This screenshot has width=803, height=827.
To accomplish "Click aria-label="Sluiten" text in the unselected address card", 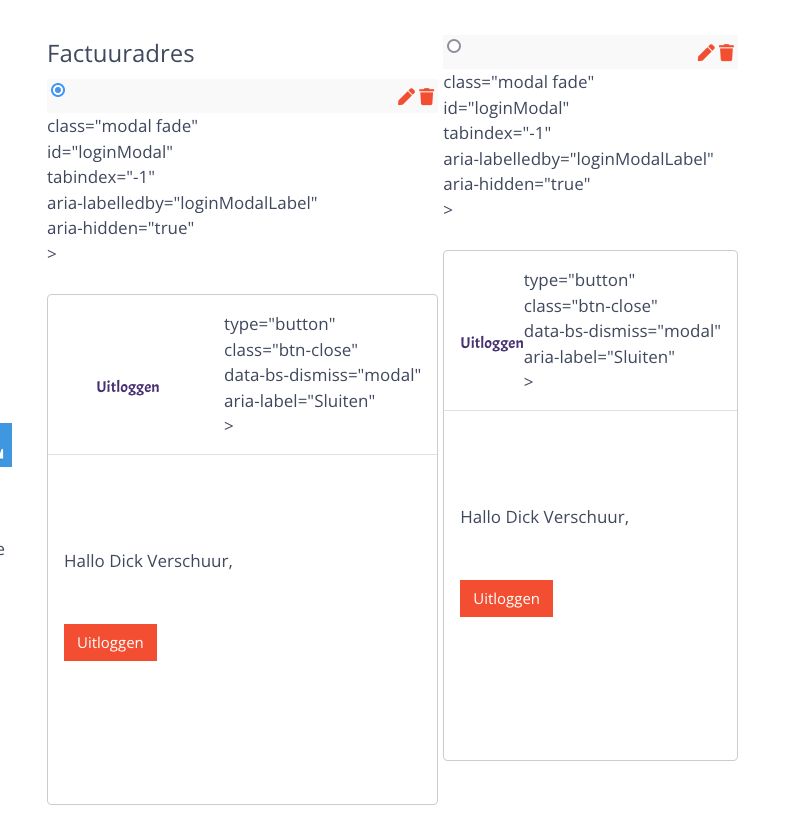I will [x=599, y=357].
